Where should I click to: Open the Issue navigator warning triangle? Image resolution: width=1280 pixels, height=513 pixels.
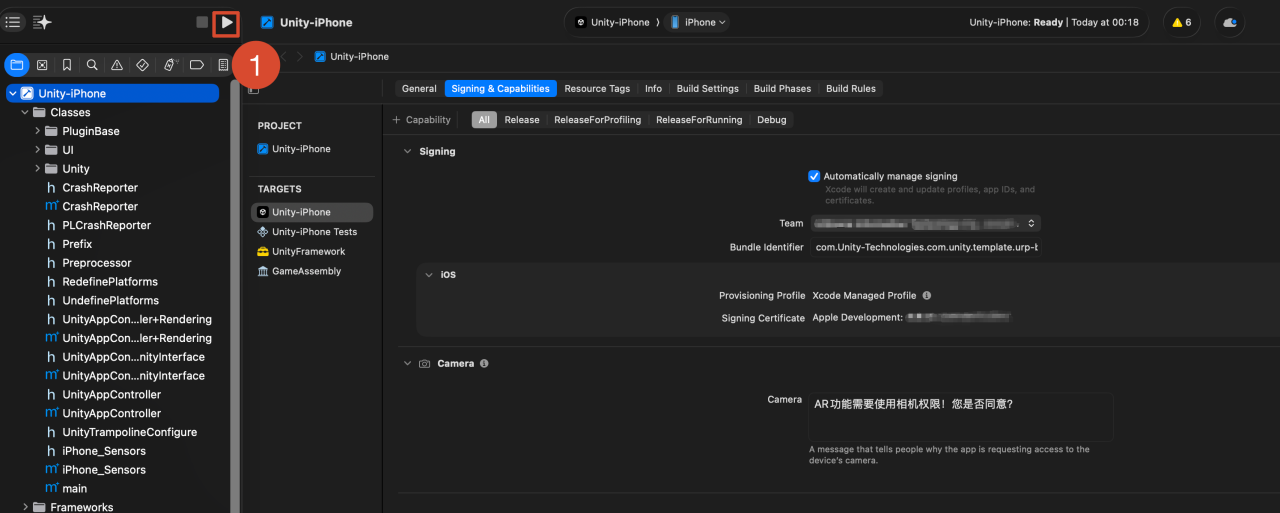click(117, 65)
